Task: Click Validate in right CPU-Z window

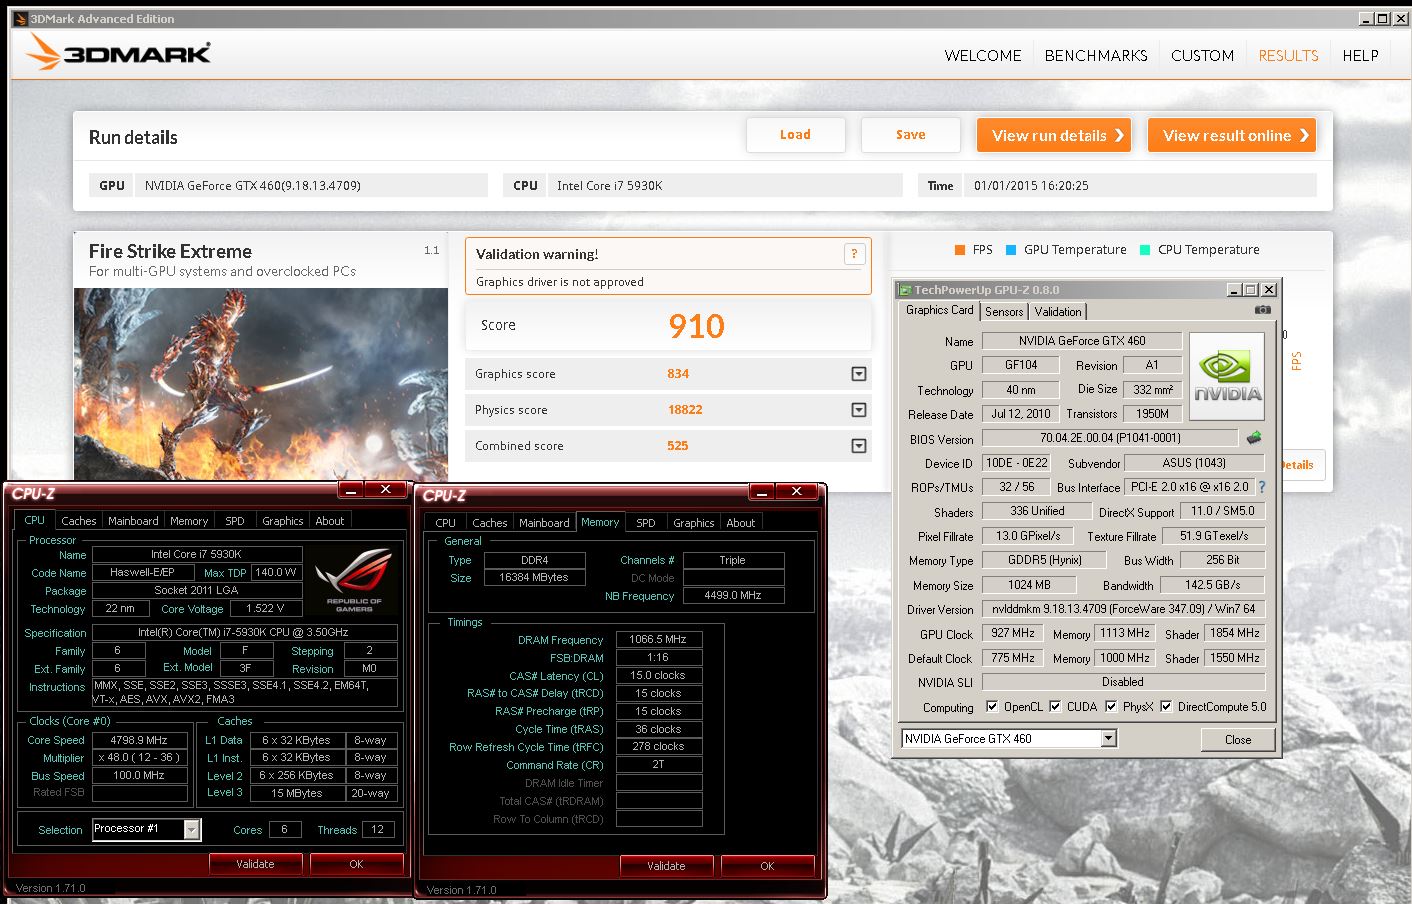Action: pos(666,866)
